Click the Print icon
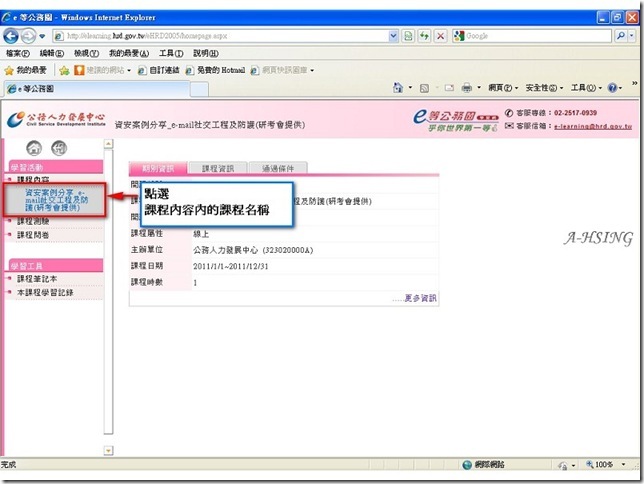 pyautogui.click(x=467, y=88)
